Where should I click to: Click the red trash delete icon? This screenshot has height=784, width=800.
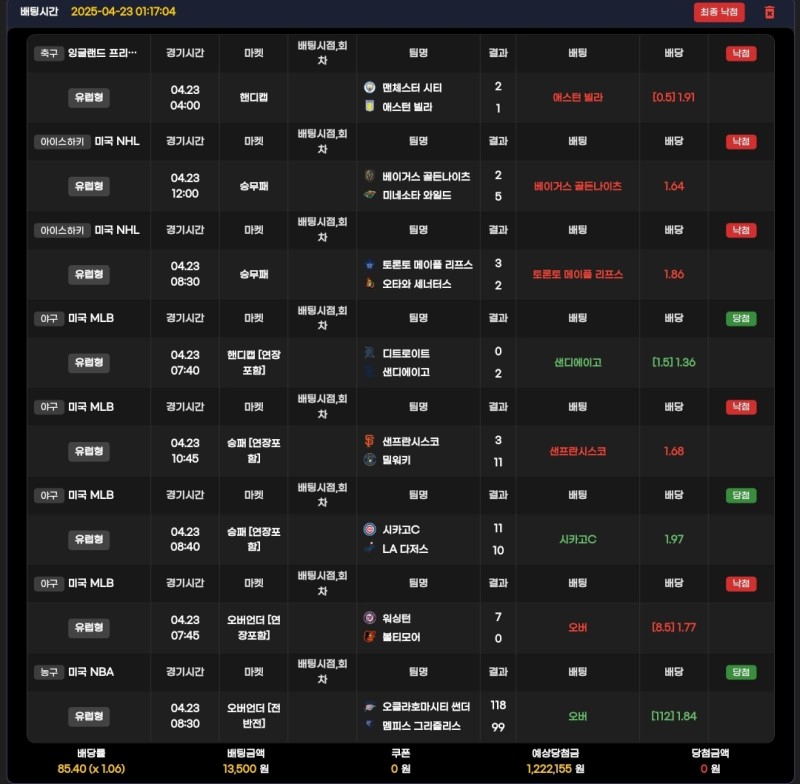(x=769, y=12)
